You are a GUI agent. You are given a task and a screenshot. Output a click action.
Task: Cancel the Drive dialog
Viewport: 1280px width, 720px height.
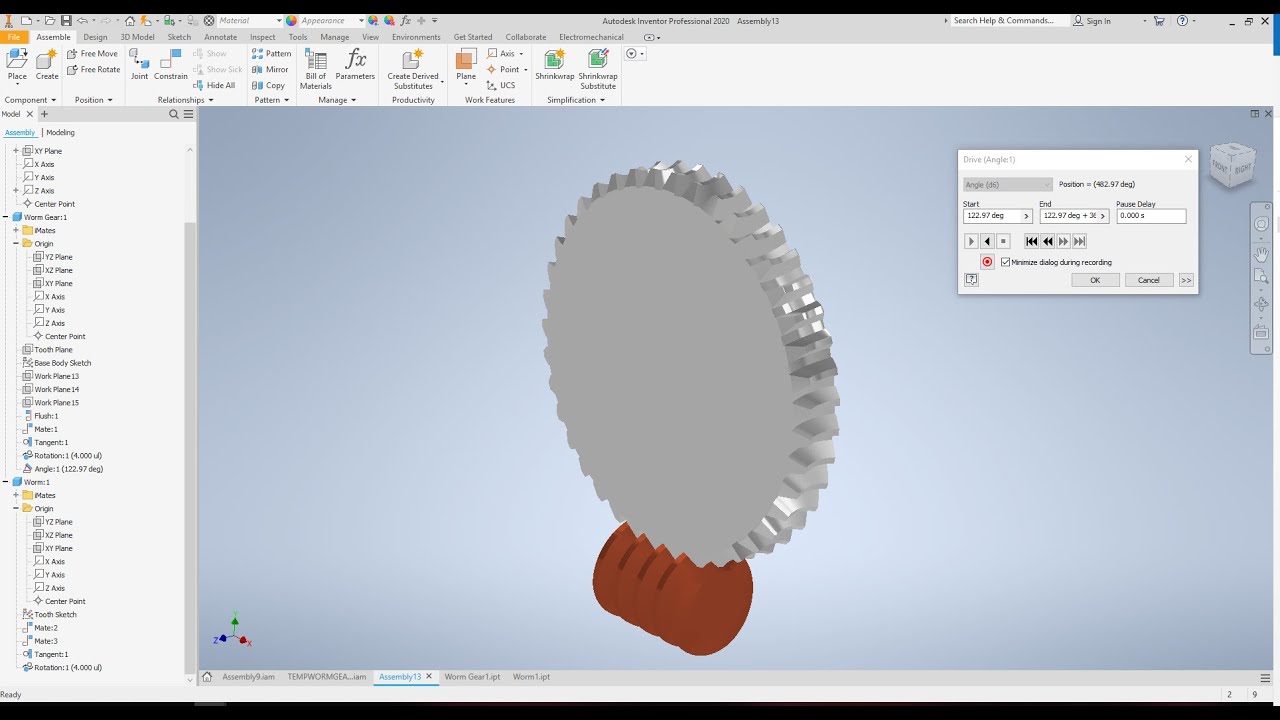1149,280
